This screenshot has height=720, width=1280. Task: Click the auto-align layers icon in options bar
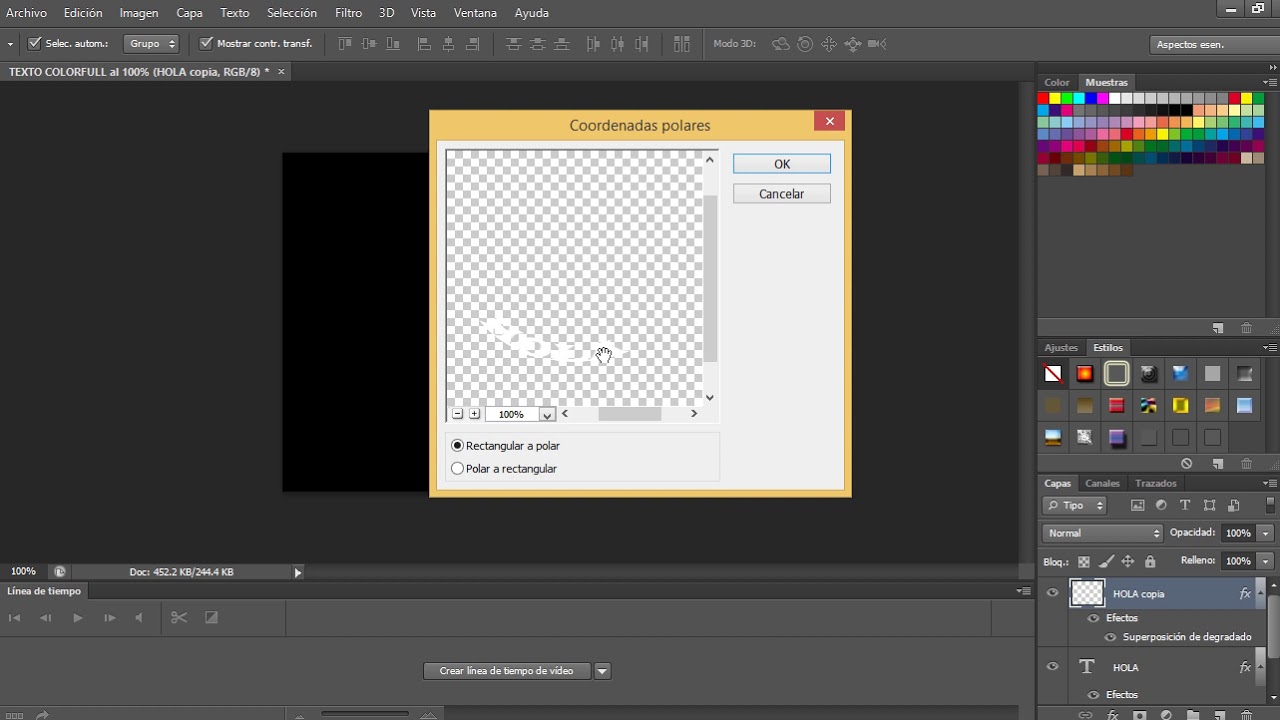click(682, 44)
